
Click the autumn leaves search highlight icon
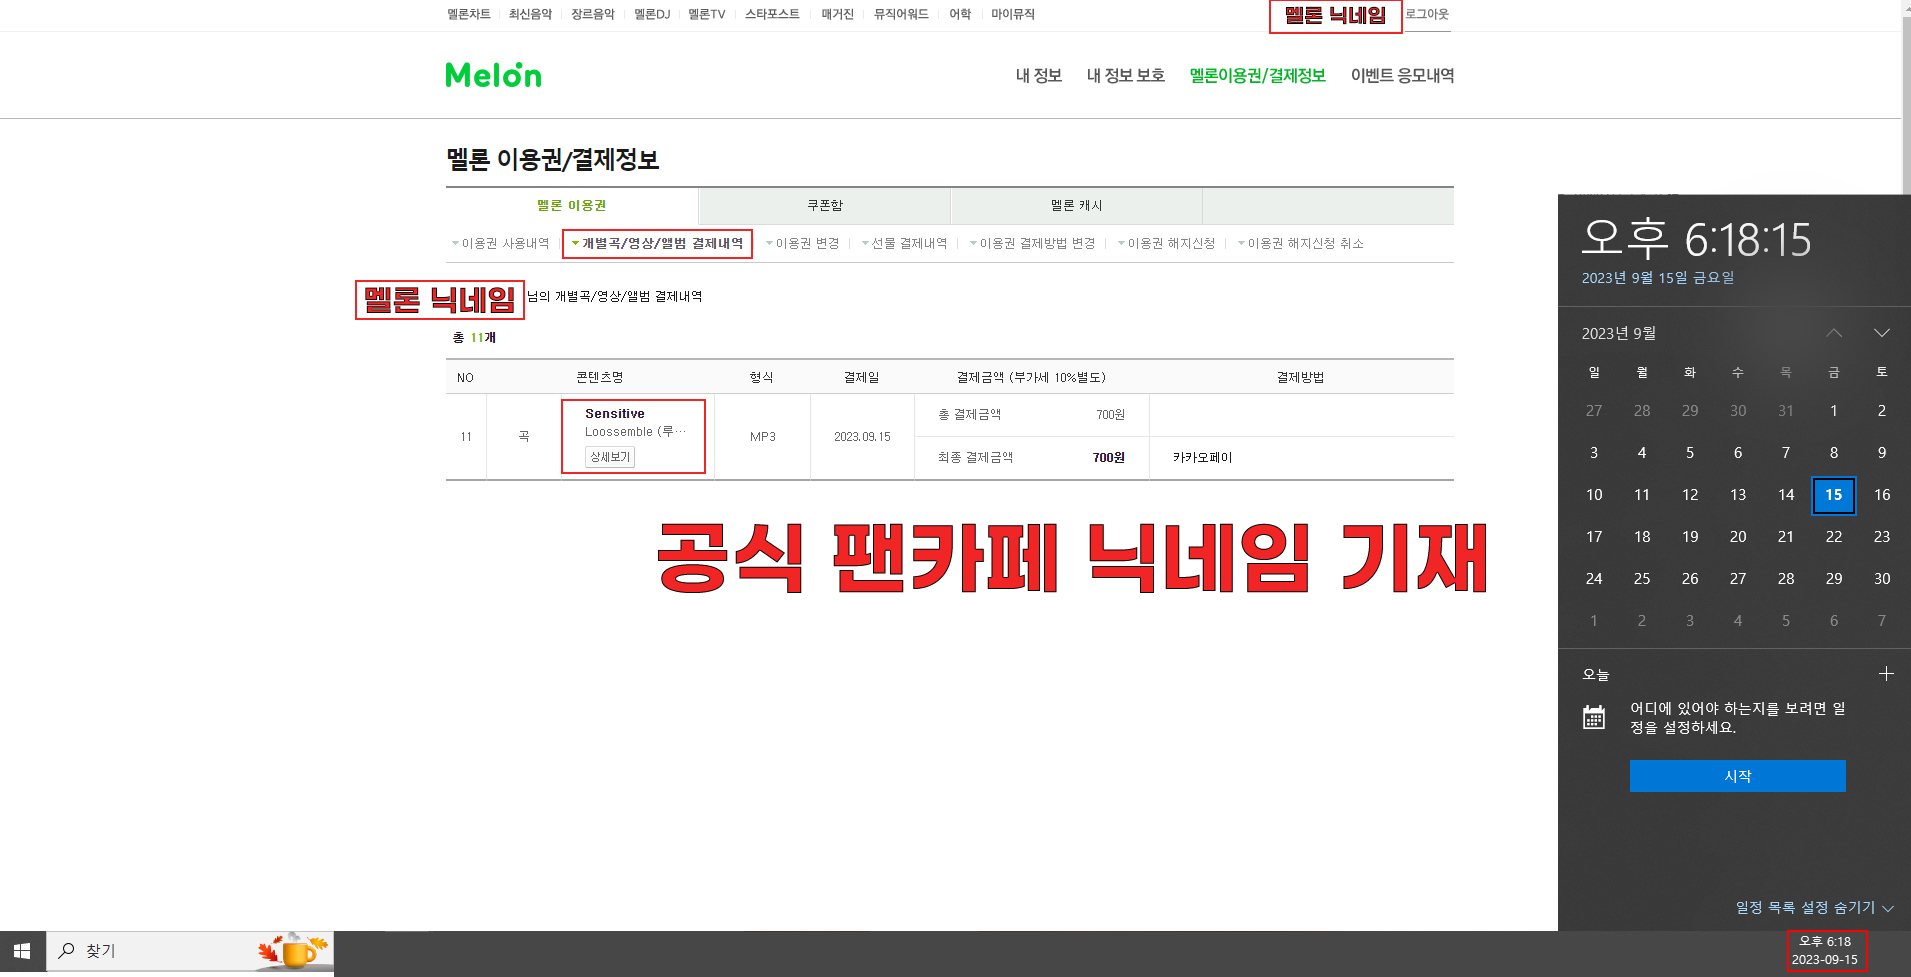[x=294, y=951]
